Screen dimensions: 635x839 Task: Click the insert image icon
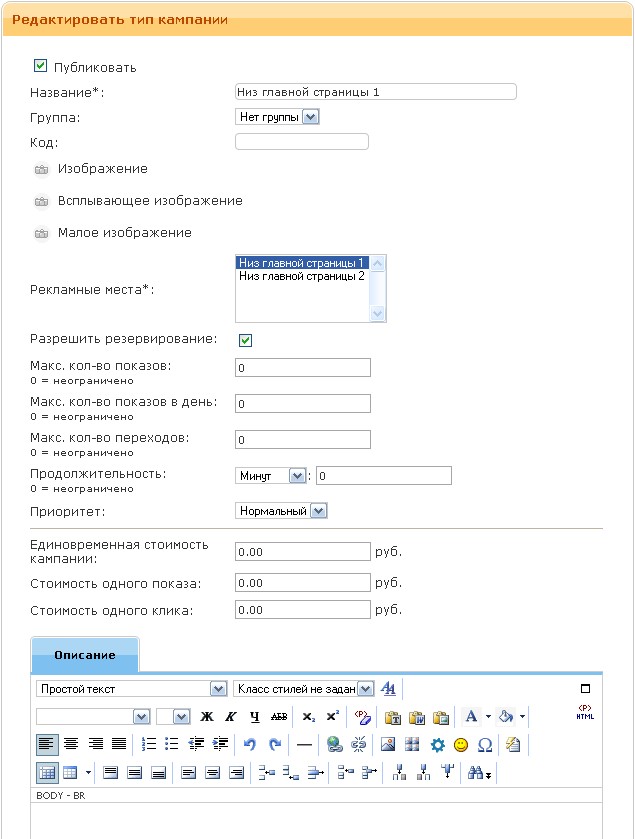point(388,745)
